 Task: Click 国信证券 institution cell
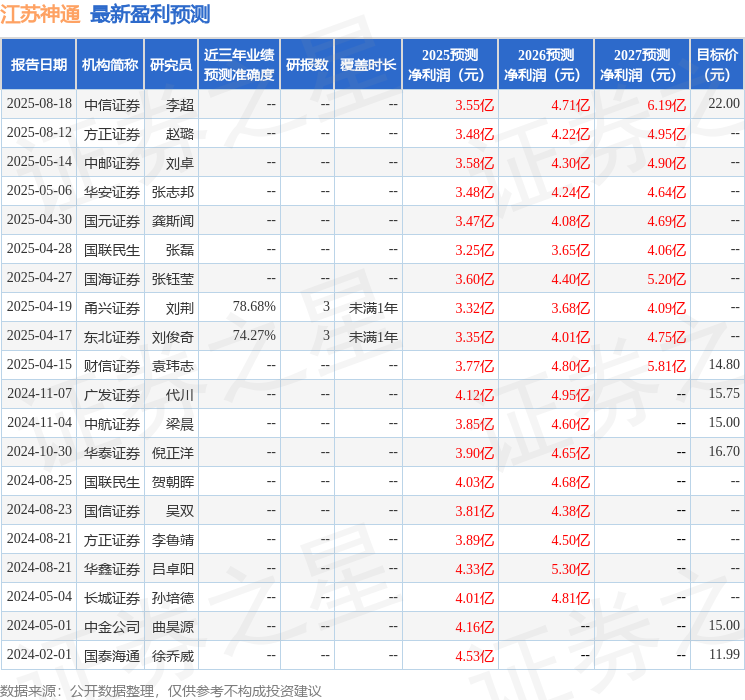112,510
